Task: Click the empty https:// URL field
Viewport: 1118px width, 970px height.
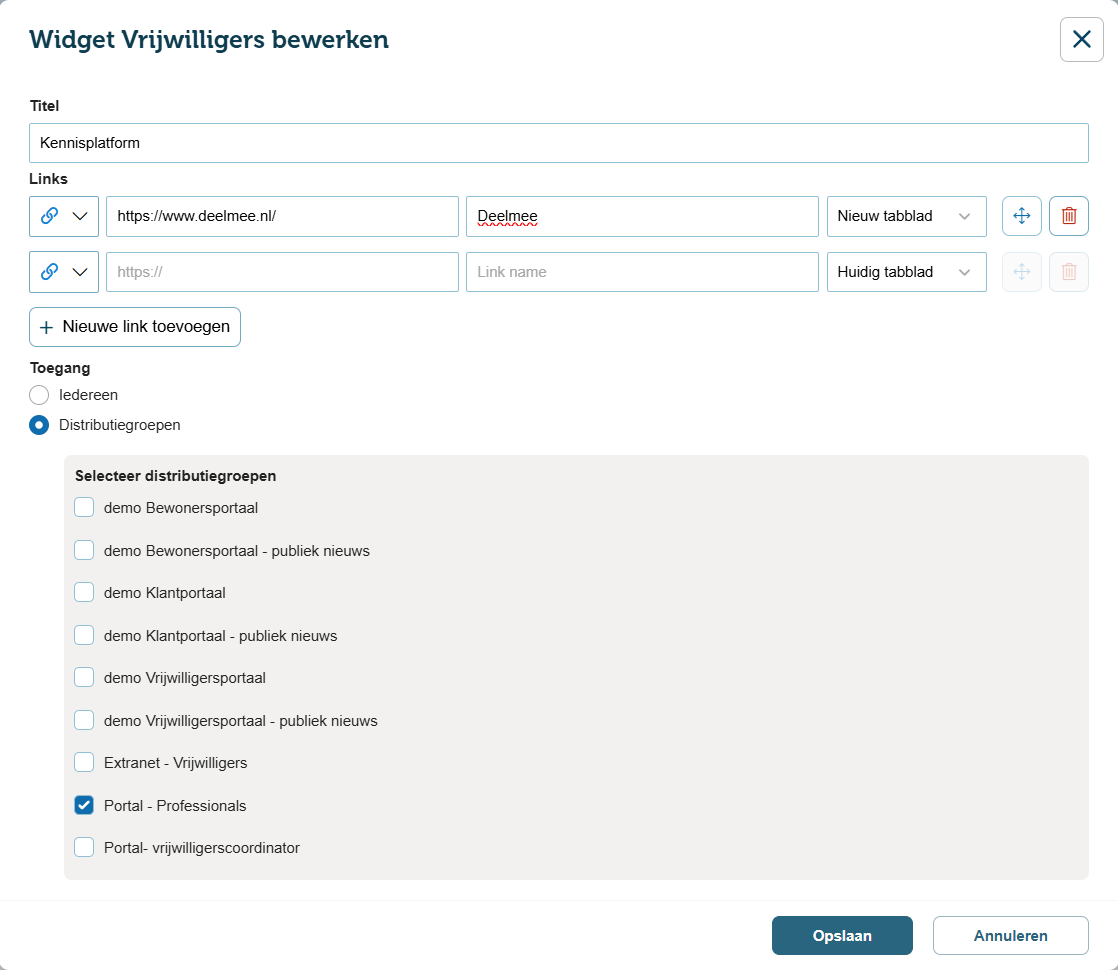Action: pos(282,272)
